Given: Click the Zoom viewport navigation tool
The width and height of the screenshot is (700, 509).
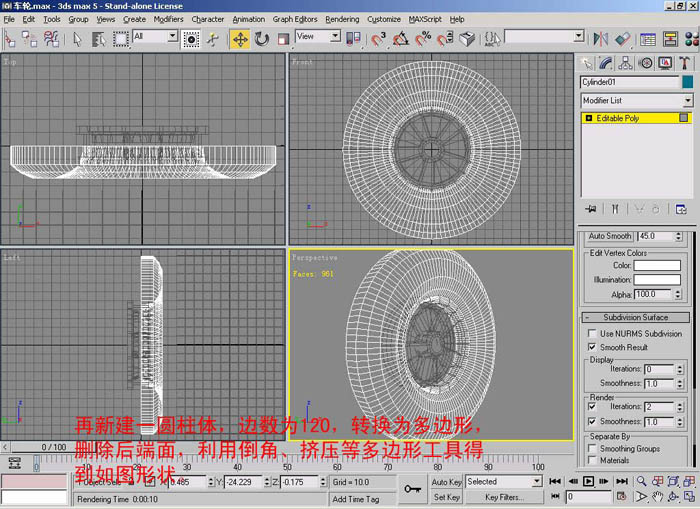Looking at the screenshot, I should click(x=642, y=481).
